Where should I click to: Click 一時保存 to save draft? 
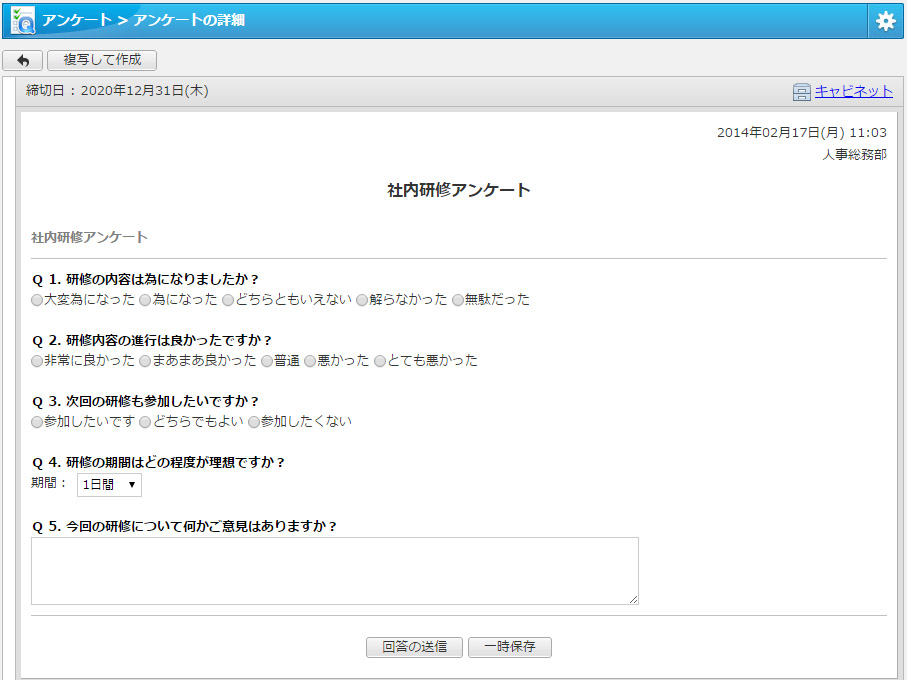(x=509, y=647)
